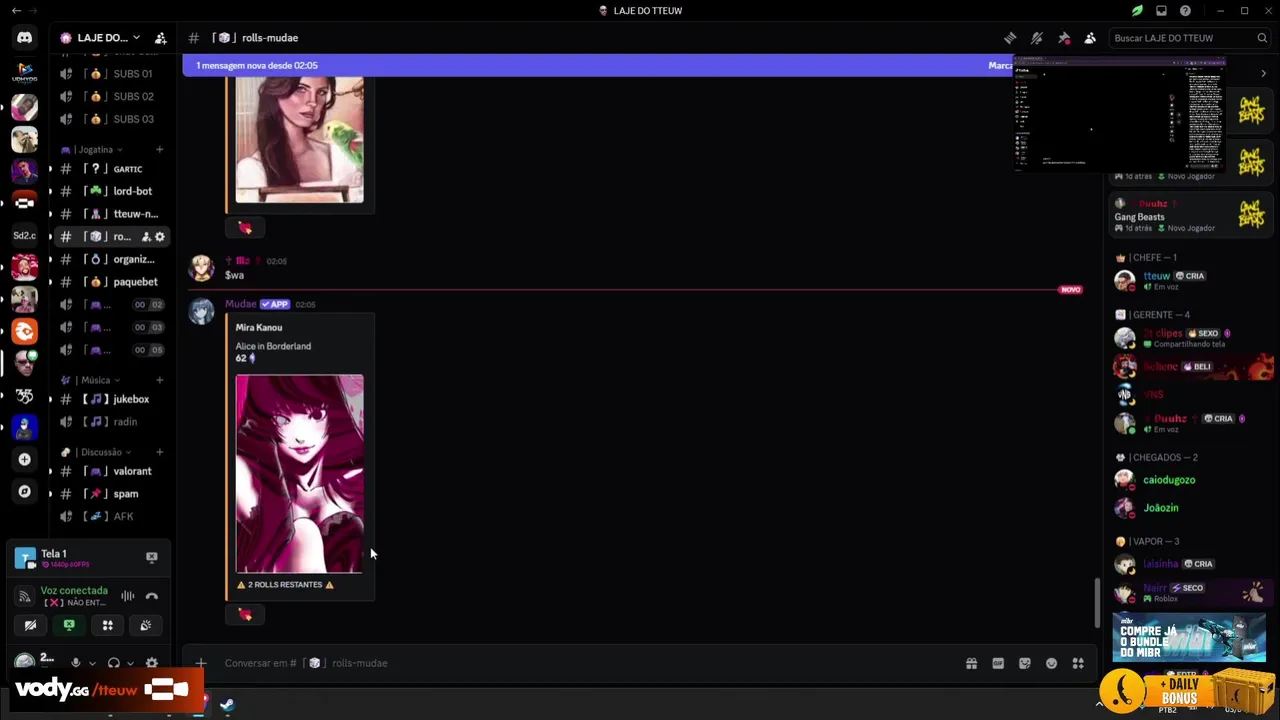Click heart reaction under previous card
The width and height of the screenshot is (1280, 720).
point(245,228)
